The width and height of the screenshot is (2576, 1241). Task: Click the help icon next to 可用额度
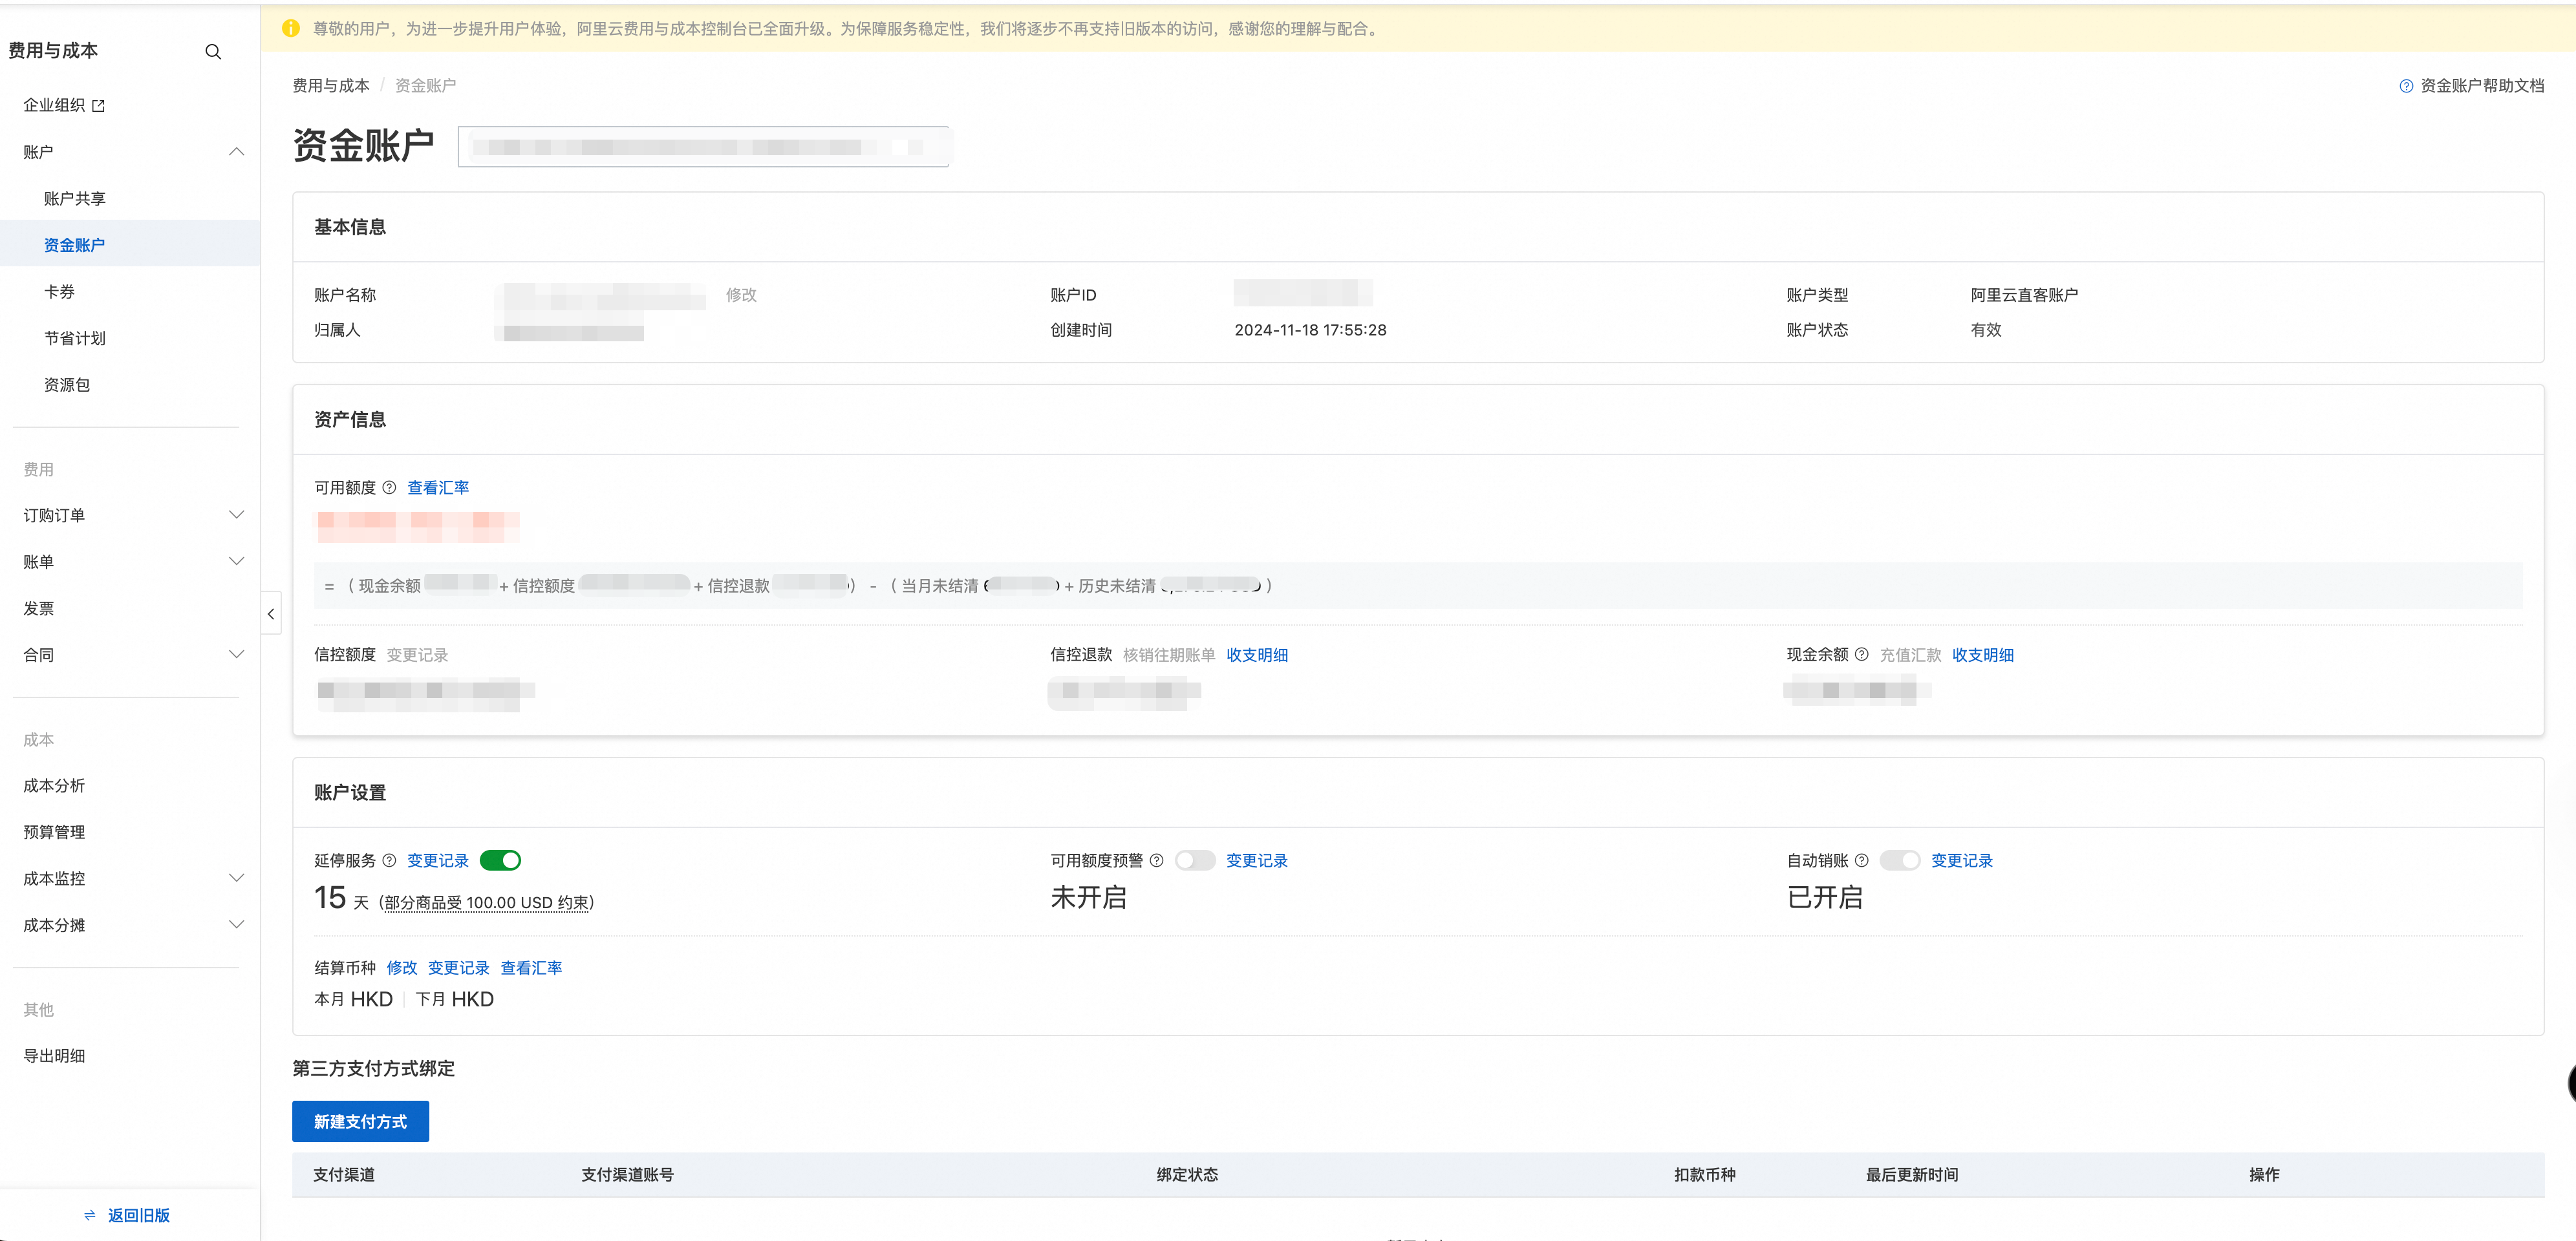(389, 488)
